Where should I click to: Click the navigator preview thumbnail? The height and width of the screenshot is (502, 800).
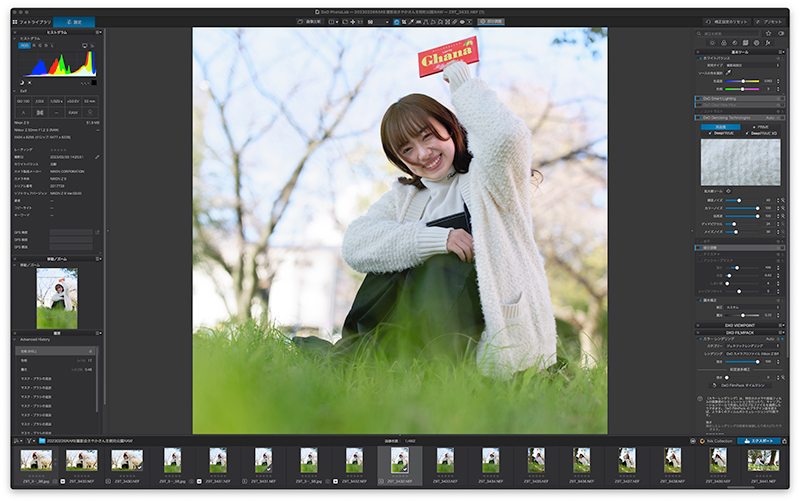57,298
